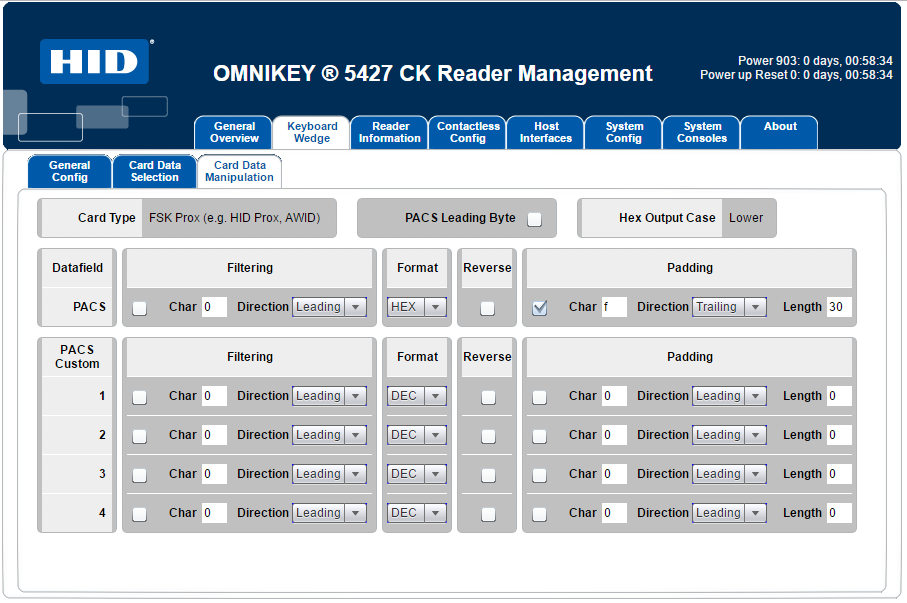Open the General Overview tab
This screenshot has height=603, width=907.
click(x=234, y=133)
